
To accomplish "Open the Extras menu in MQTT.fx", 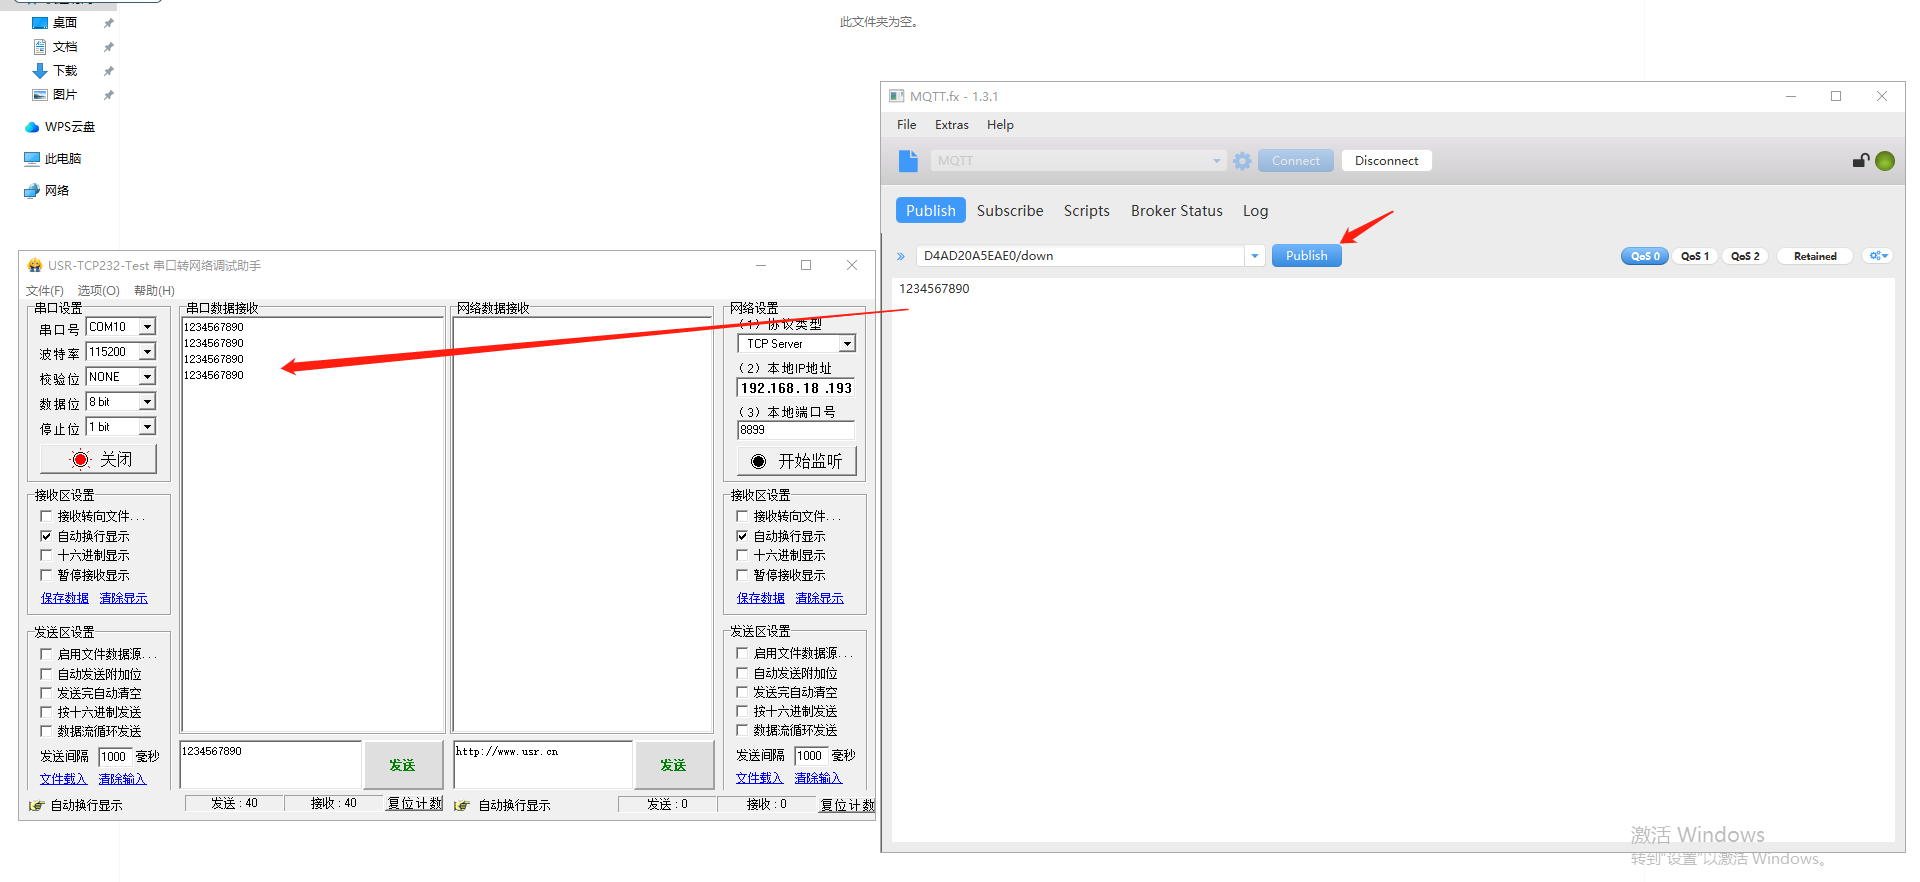I will tap(951, 125).
